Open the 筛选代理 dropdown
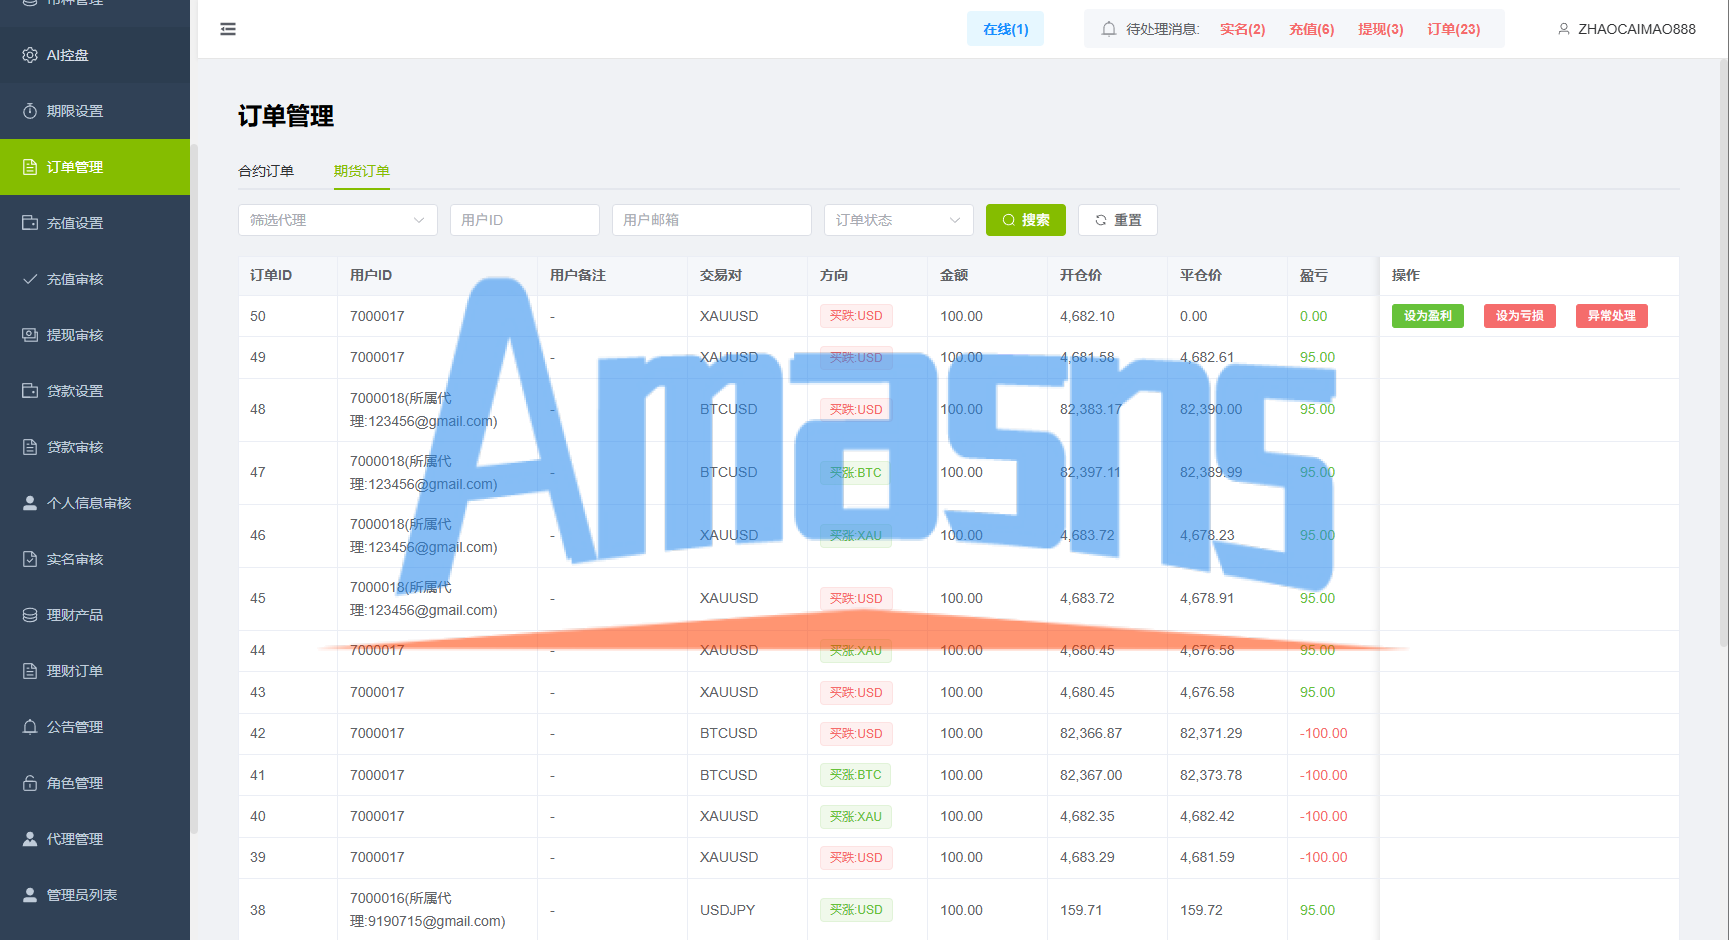1729x940 pixels. [x=338, y=220]
